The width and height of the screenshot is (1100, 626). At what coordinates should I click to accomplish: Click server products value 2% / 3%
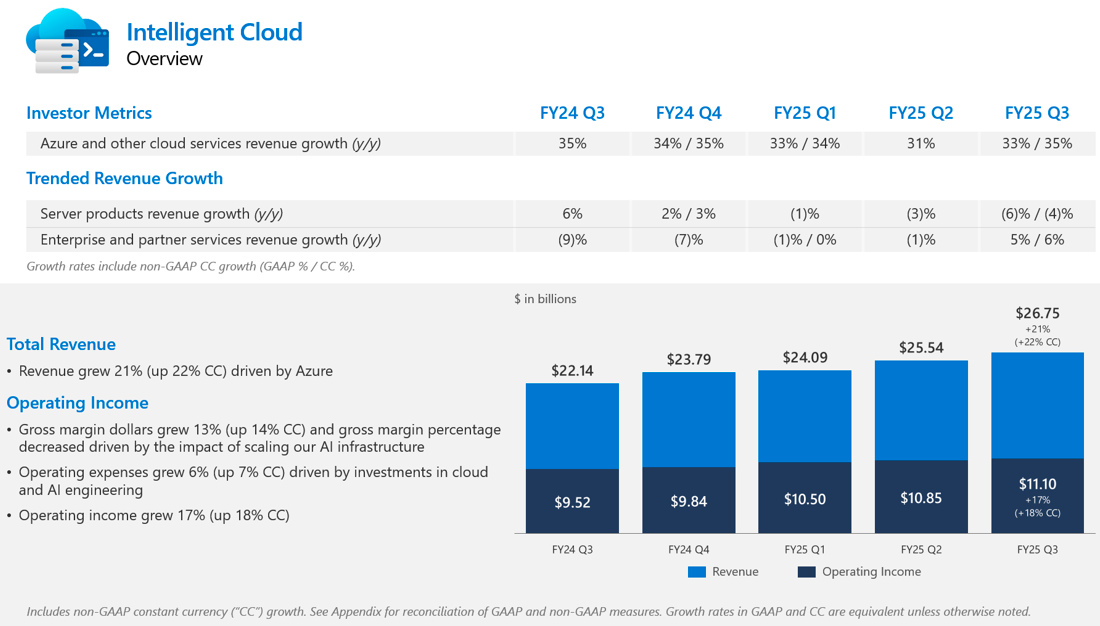[x=688, y=214]
